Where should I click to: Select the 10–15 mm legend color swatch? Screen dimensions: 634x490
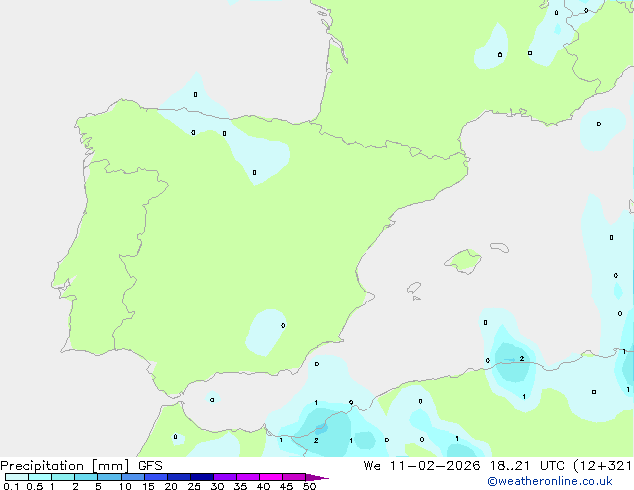click(133, 477)
